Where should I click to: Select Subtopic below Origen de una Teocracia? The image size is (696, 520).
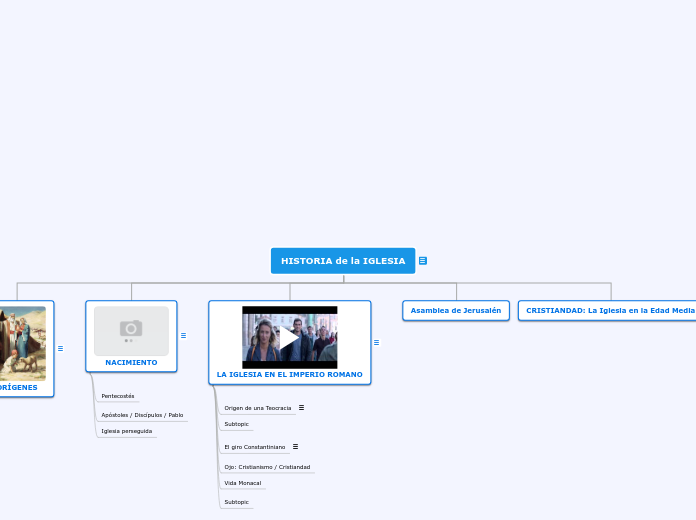(237, 424)
